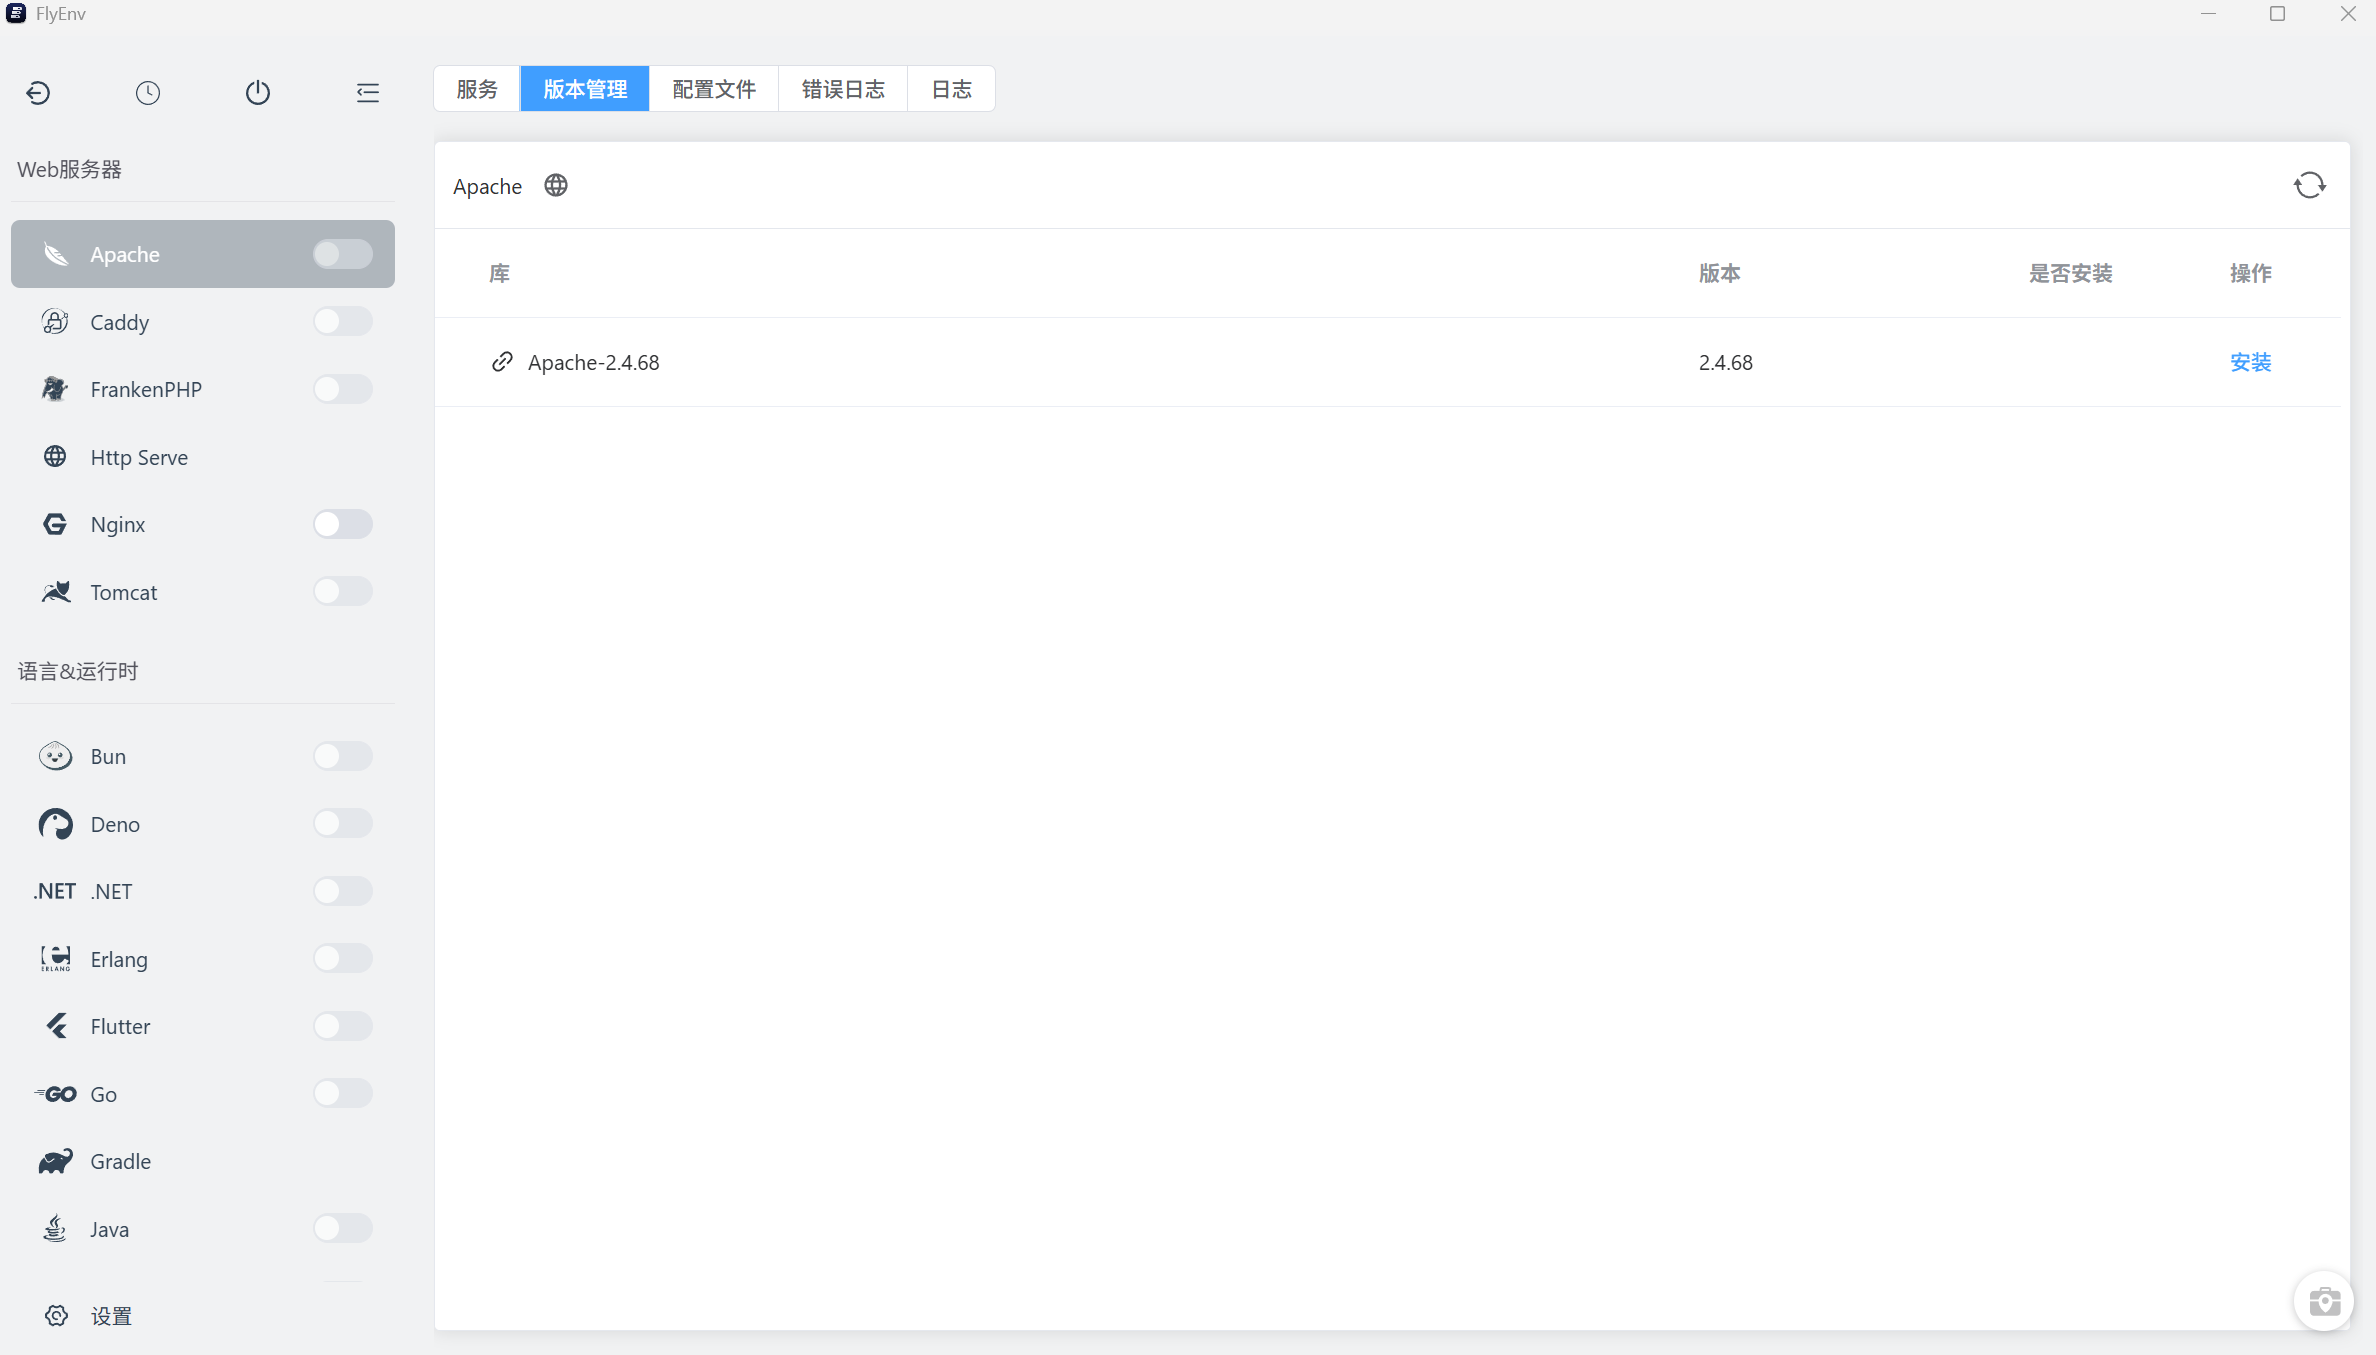Viewport: 2376px width, 1355px height.
Task: Open the clock history icon
Action: [x=148, y=93]
